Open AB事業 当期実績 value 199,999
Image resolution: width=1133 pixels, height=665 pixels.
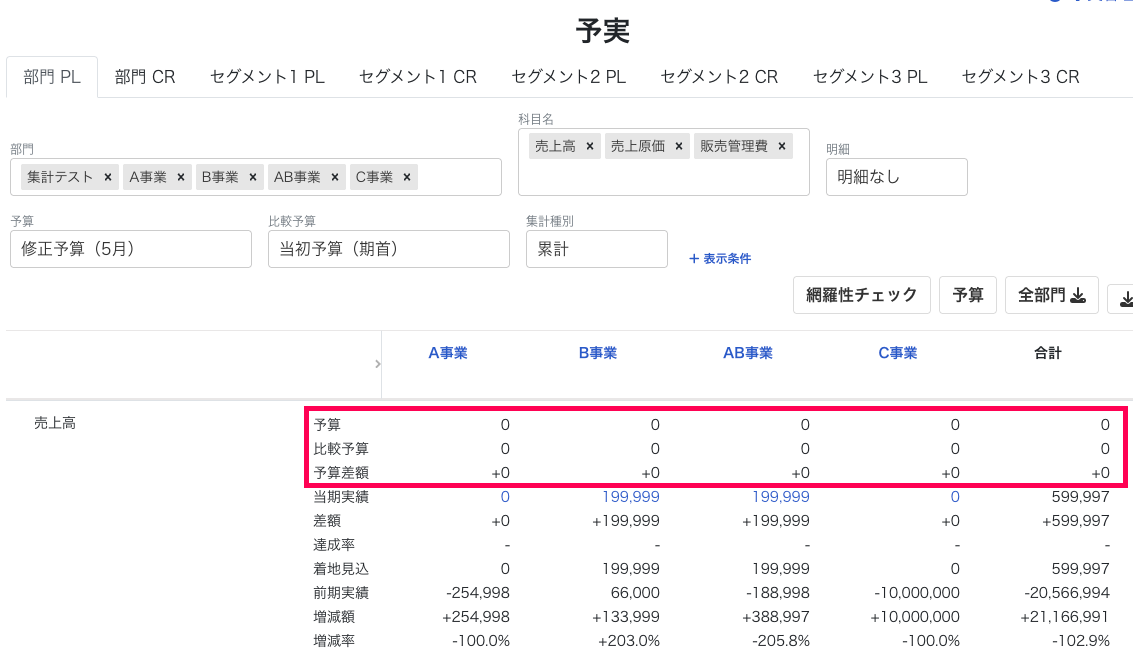[x=781, y=497]
